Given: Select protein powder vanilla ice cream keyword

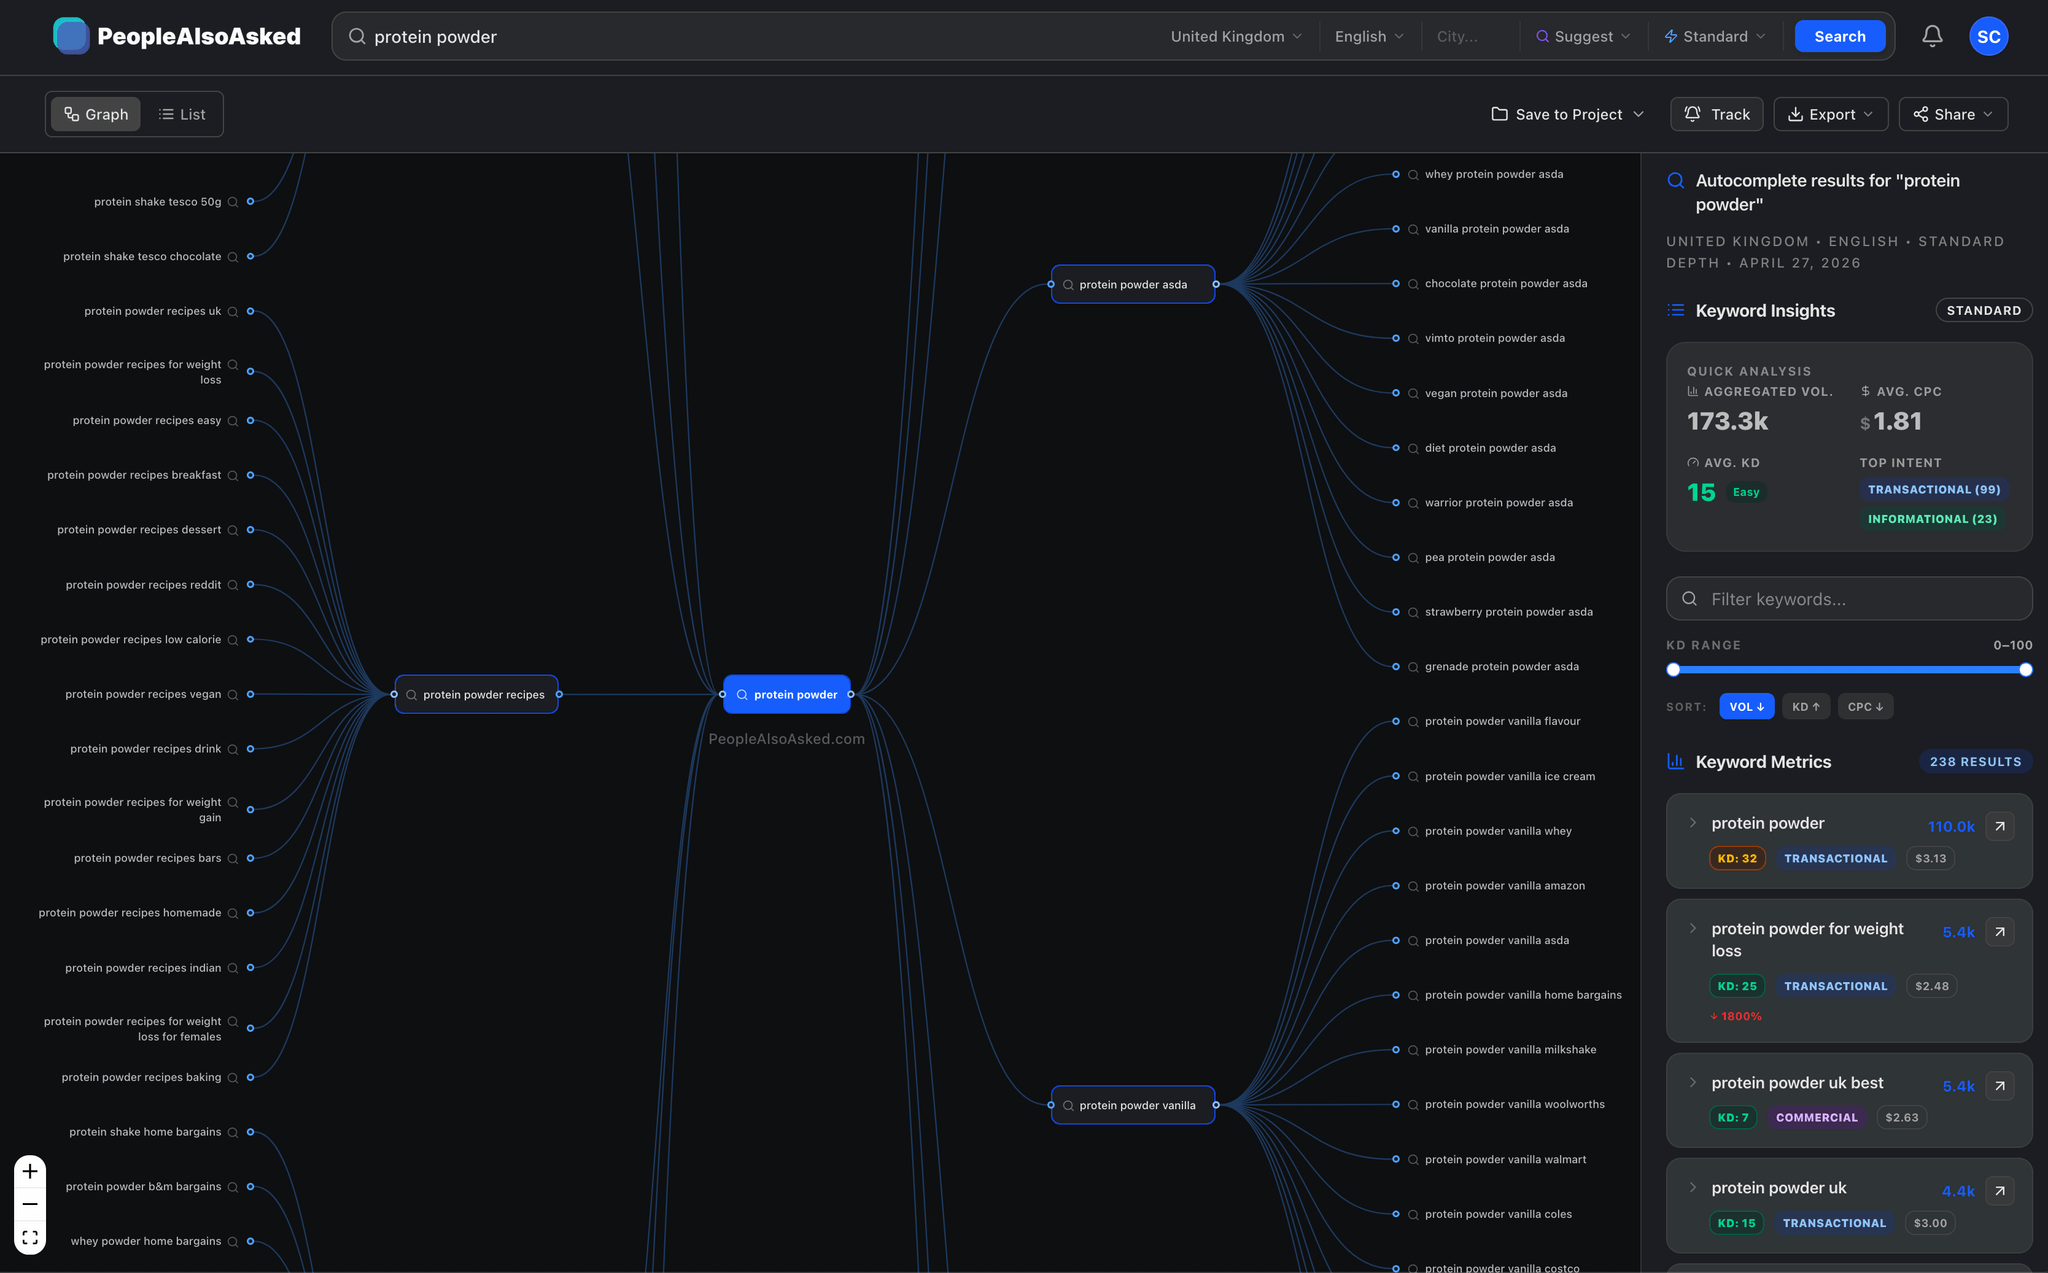Looking at the screenshot, I should pyautogui.click(x=1510, y=777).
